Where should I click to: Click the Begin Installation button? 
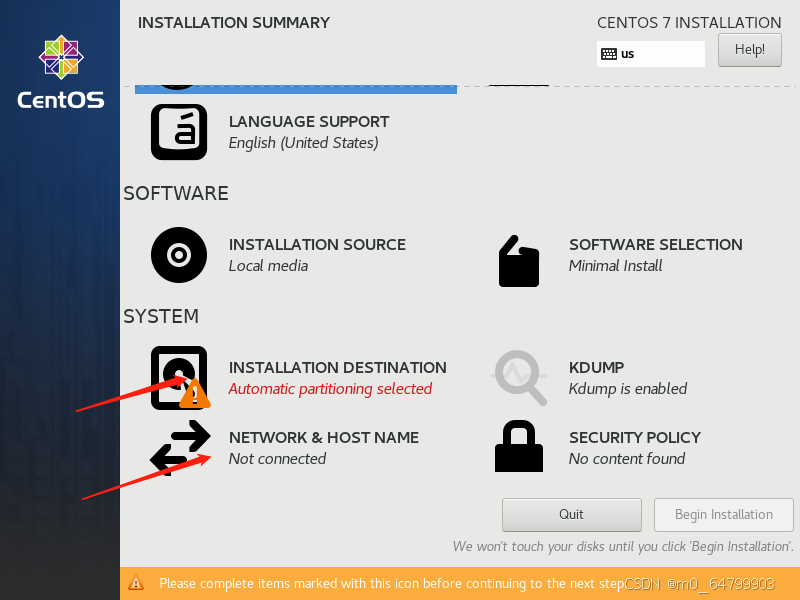(x=723, y=514)
